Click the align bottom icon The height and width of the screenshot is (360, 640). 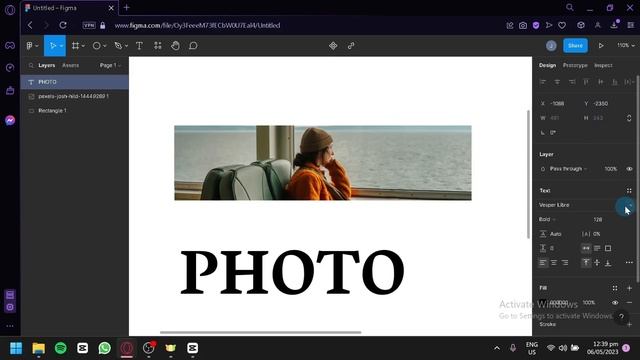point(615,82)
